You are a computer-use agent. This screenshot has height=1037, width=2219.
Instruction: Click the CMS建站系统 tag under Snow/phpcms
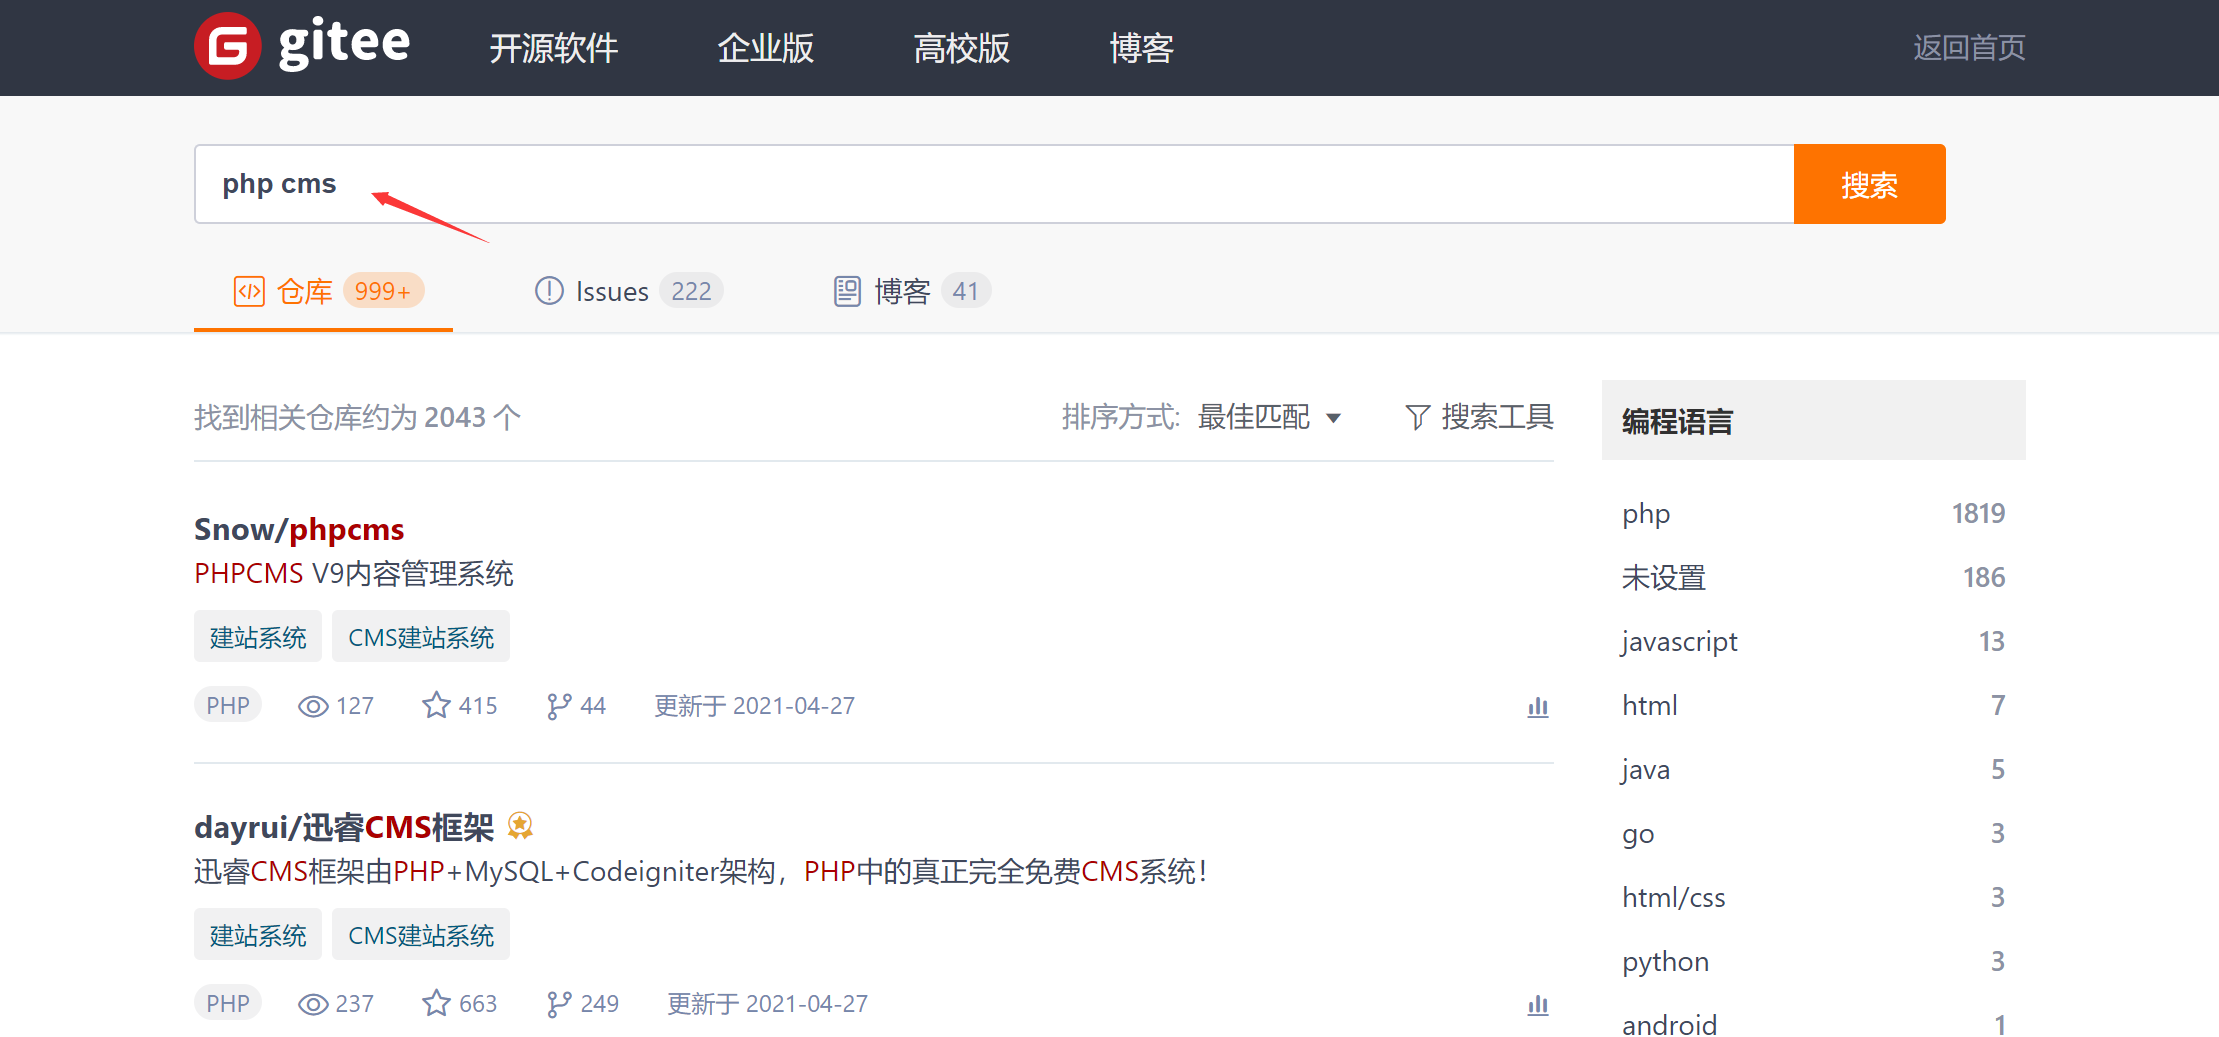point(421,637)
